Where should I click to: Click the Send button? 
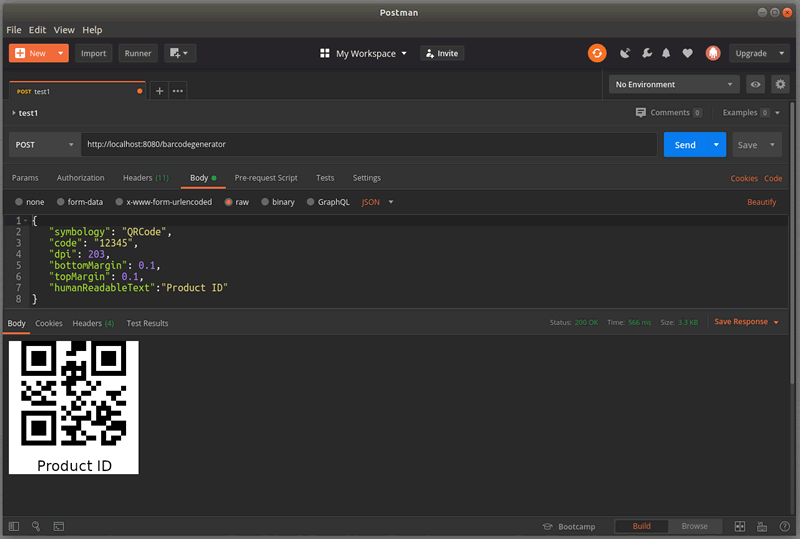685,145
